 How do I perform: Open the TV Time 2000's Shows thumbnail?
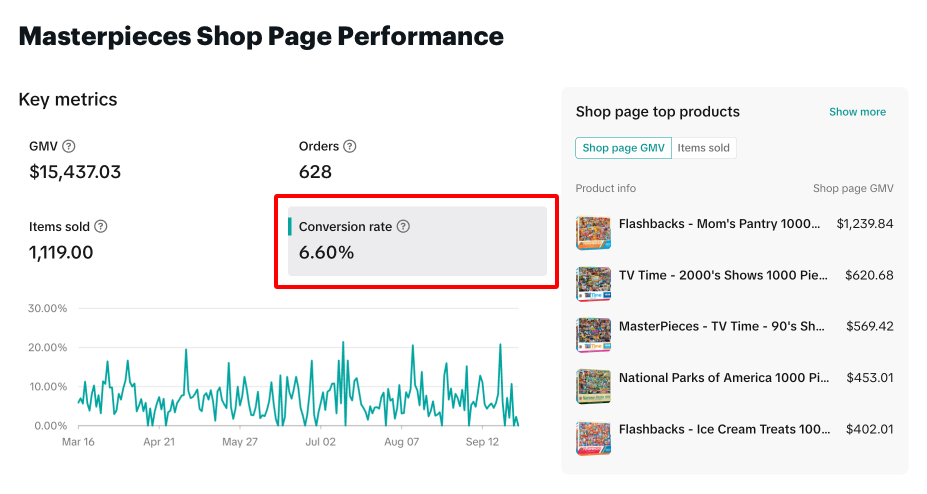[x=593, y=284]
